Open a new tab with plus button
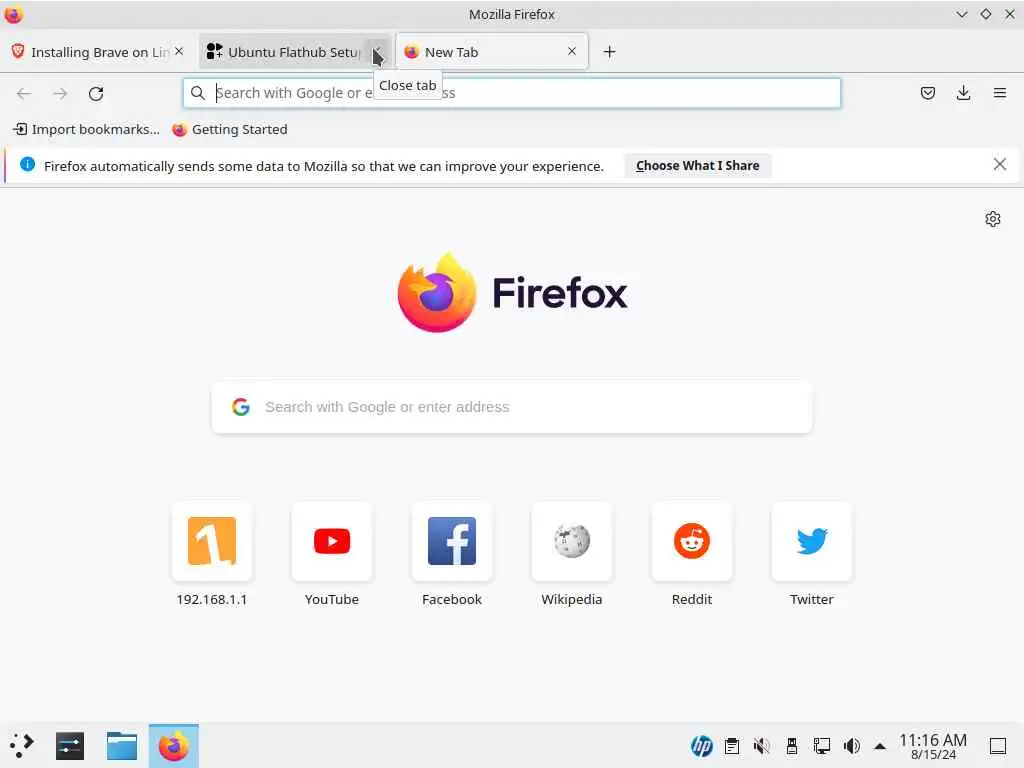 609,52
